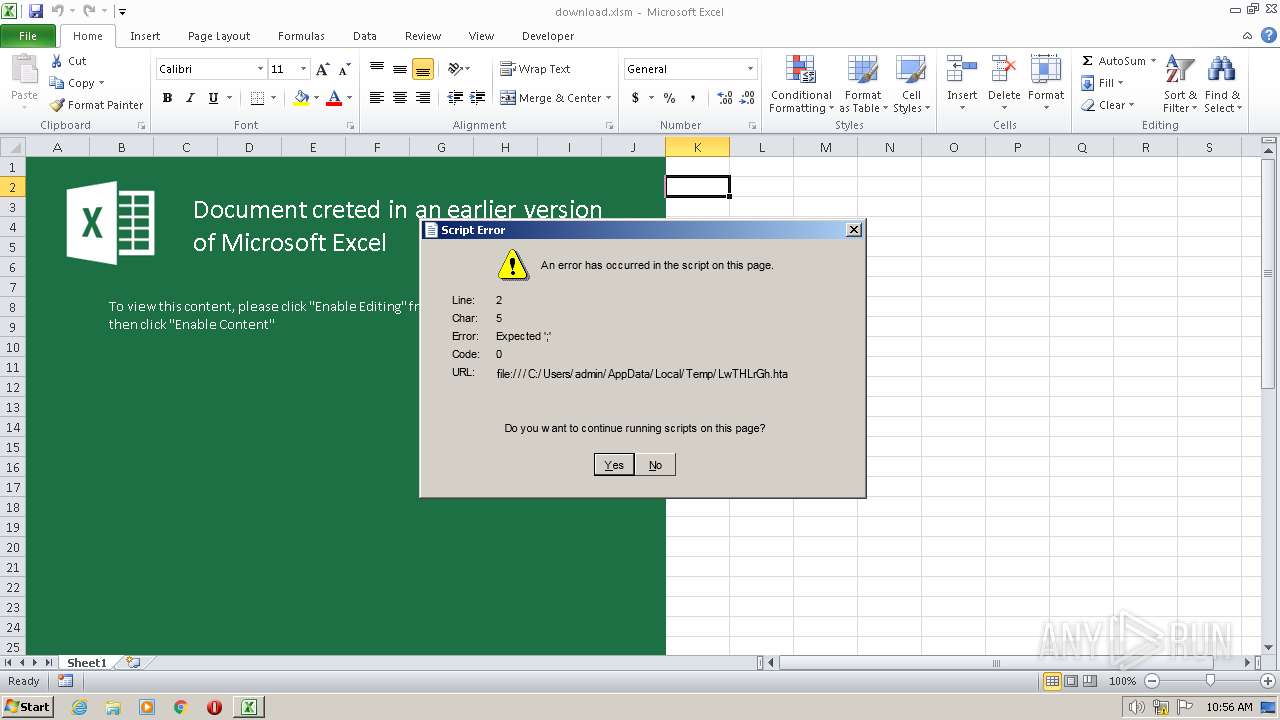Increase decimal places icon
The image size is (1280, 720).
point(725,98)
